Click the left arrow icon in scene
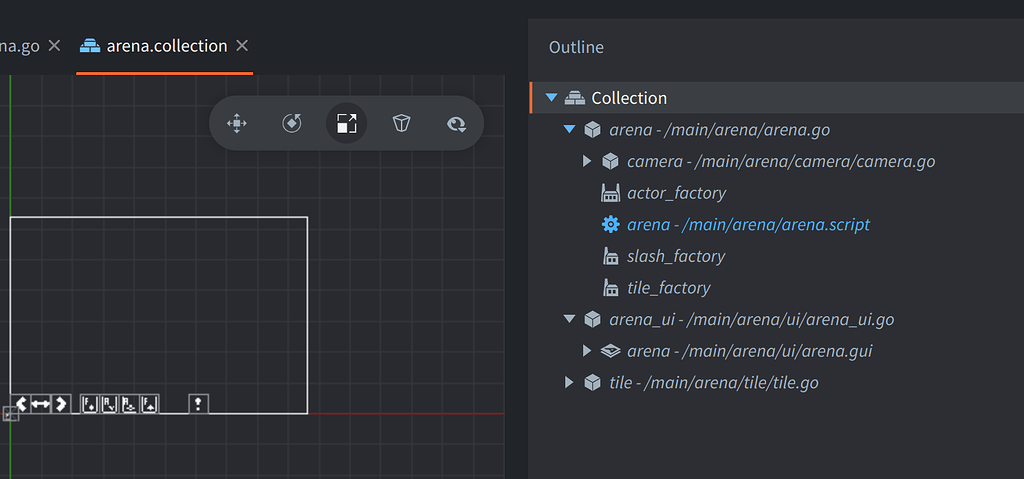 [x=22, y=404]
